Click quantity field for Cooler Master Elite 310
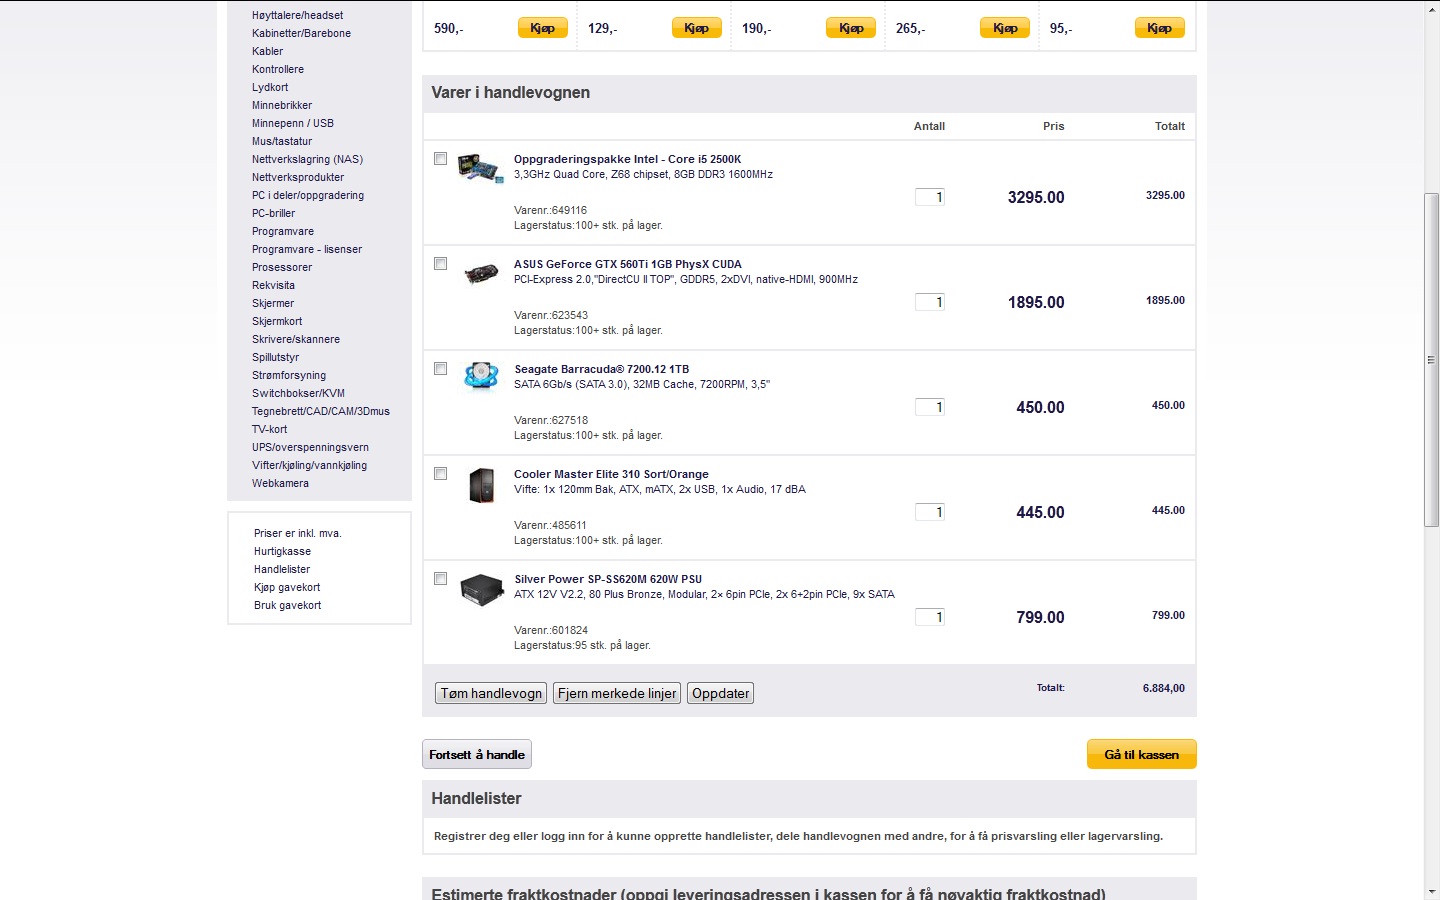Image resolution: width=1440 pixels, height=900 pixels. point(930,512)
